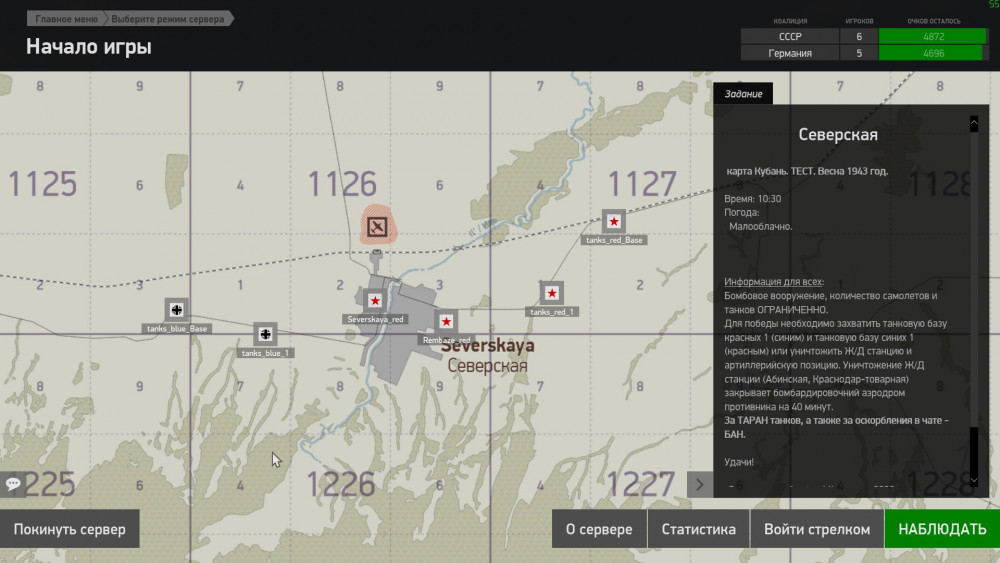Viewport: 1000px width, 563px height.
Task: Go back to Главное меню breadcrumb
Action: point(66,19)
